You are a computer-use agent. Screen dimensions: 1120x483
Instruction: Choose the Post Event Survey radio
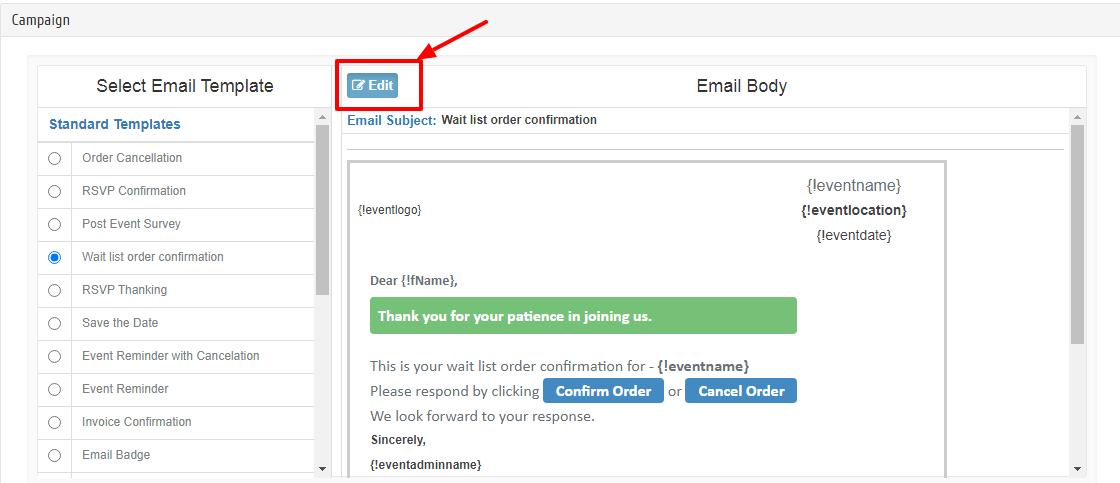54,224
